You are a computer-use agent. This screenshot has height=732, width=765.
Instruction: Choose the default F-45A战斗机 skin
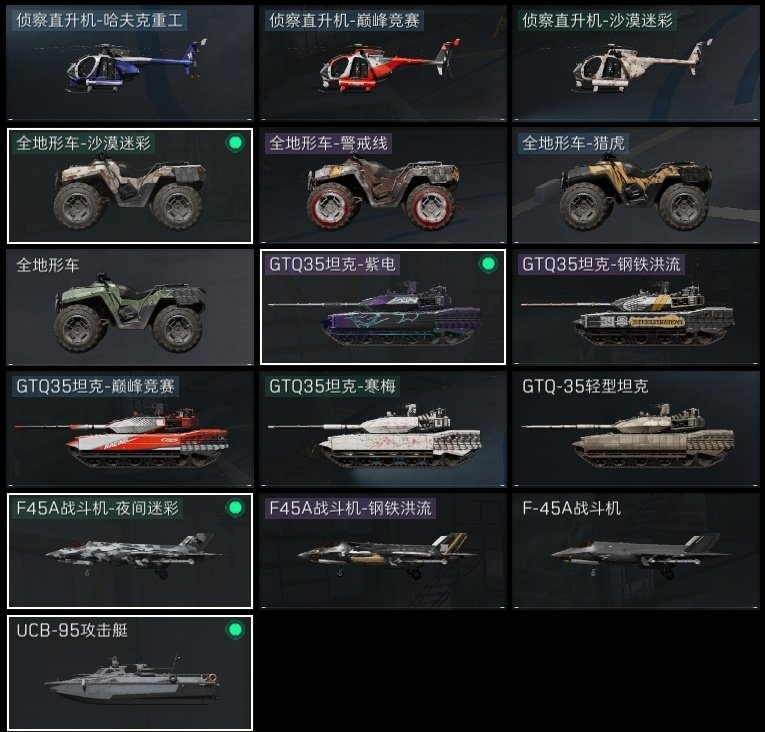pos(636,551)
